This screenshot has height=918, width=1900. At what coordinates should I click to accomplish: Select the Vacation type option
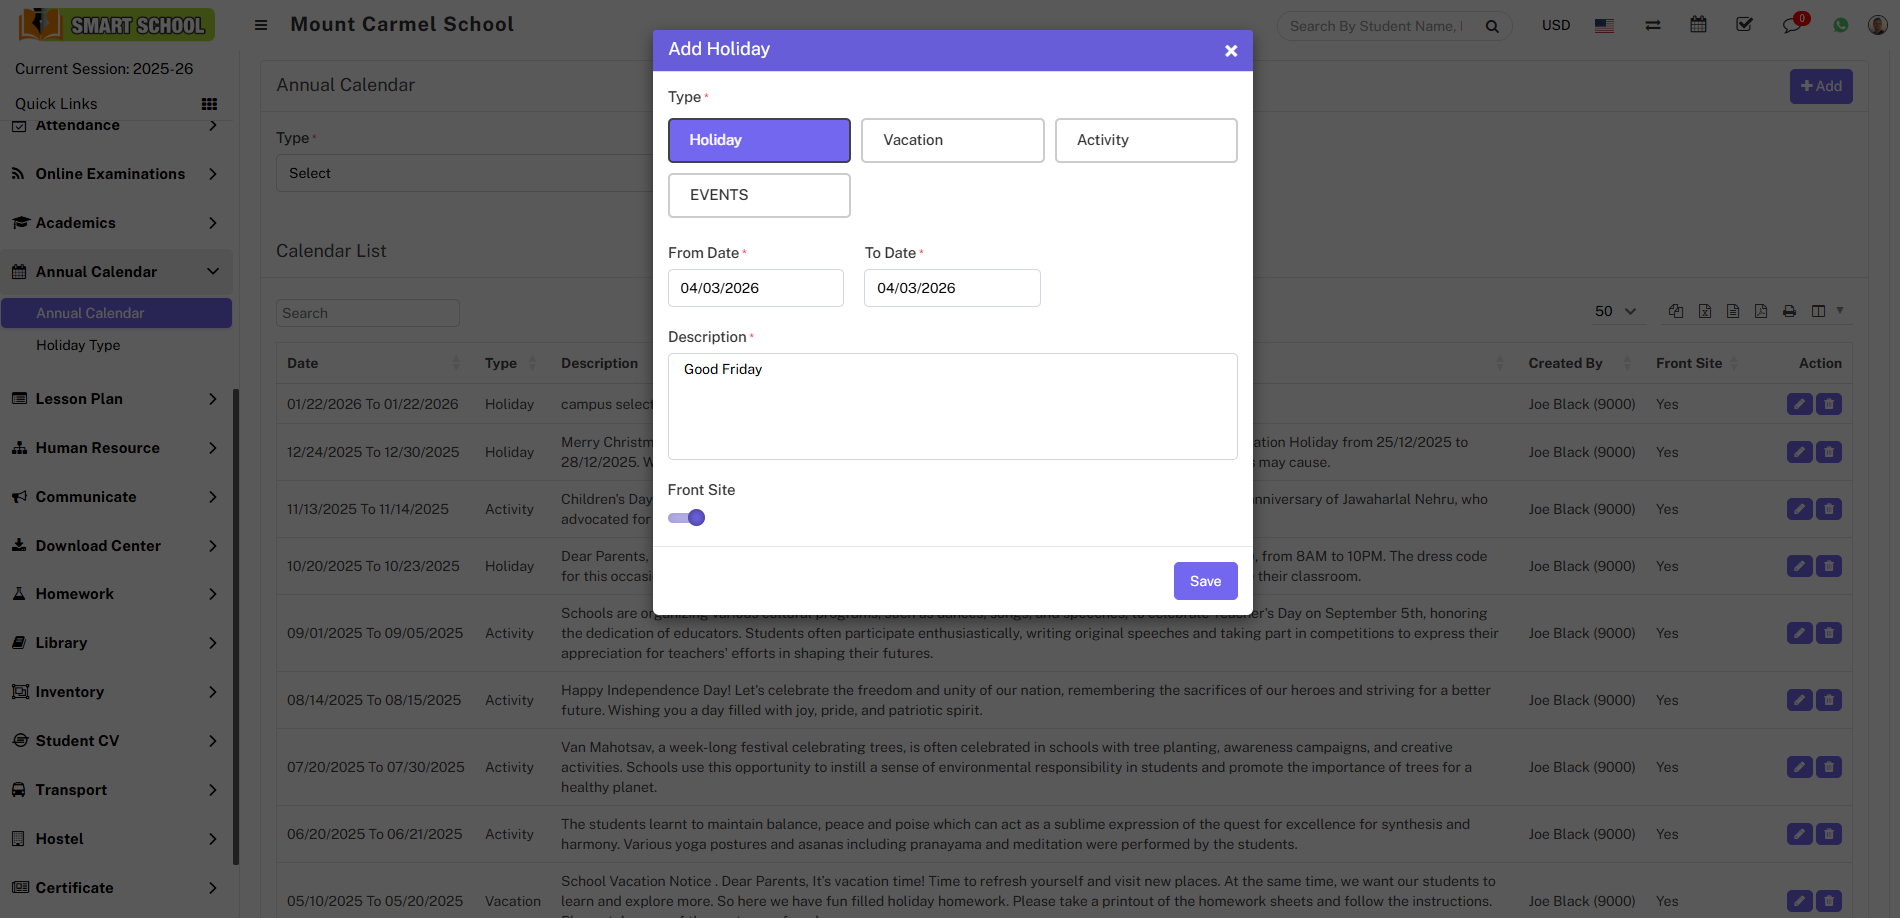pyautogui.click(x=952, y=140)
